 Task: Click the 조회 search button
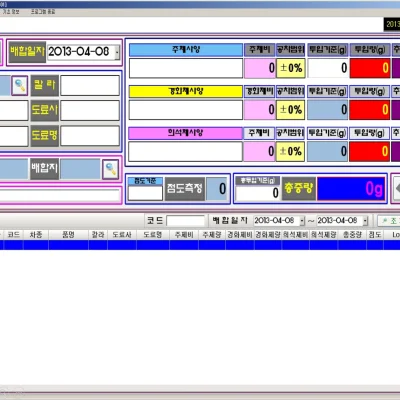[x=389, y=221]
